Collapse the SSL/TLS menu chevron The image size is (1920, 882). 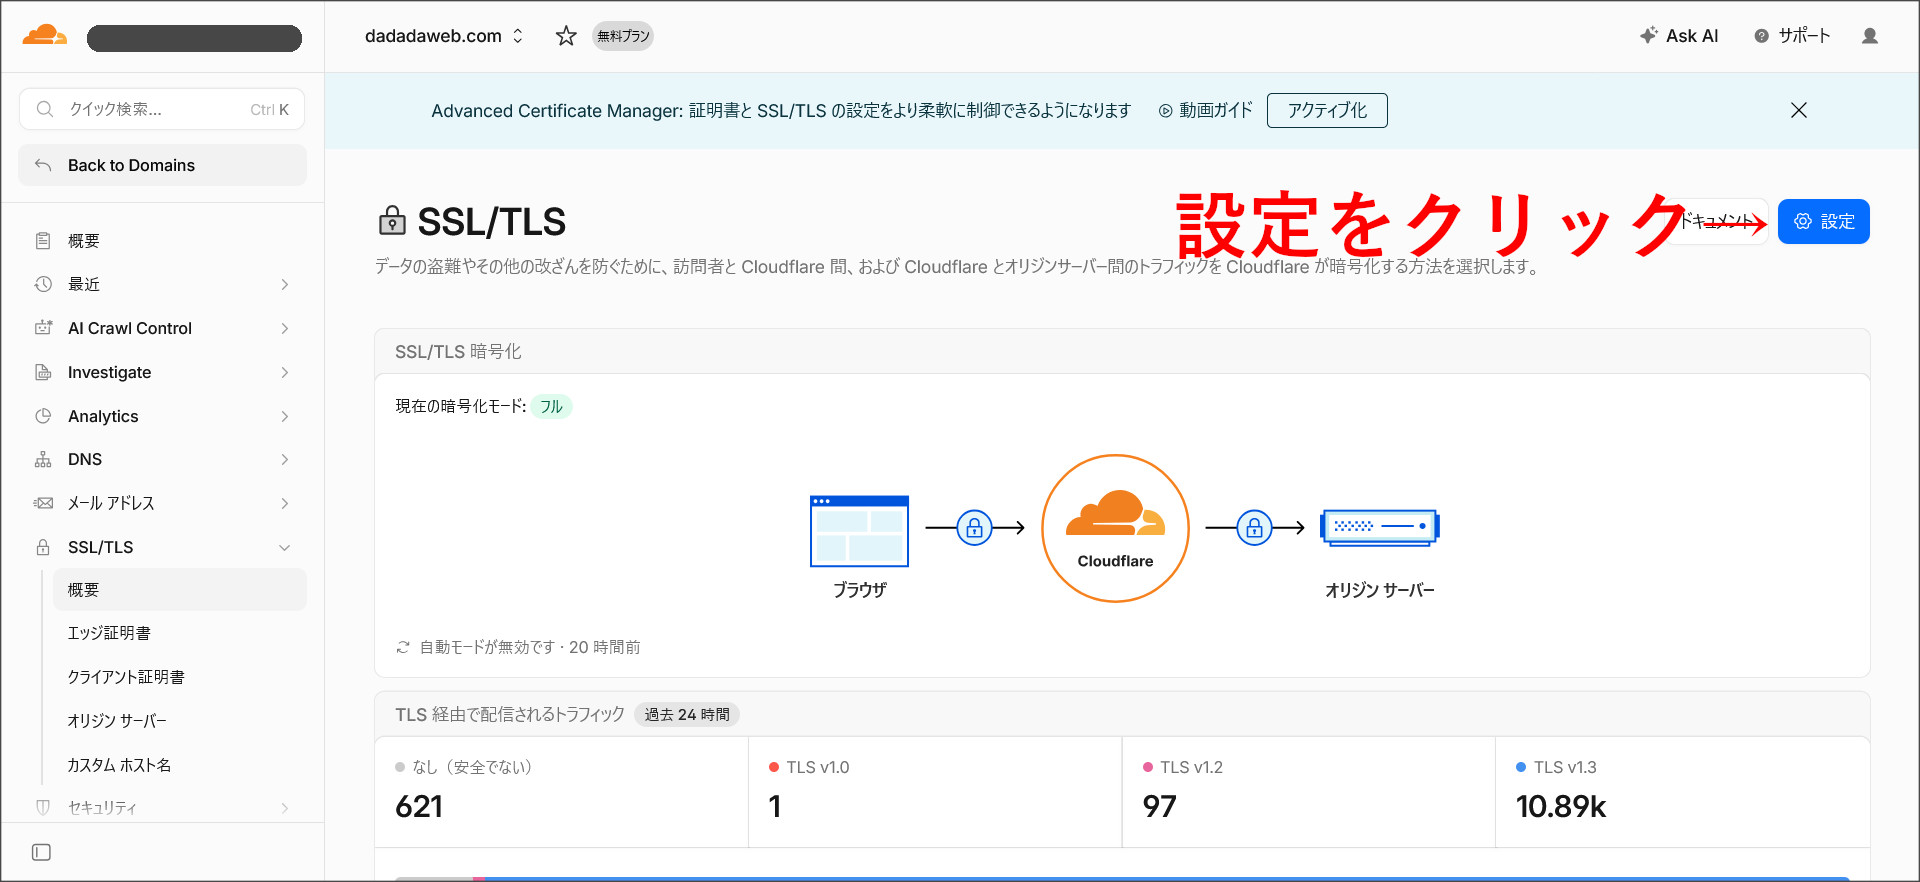click(x=285, y=547)
